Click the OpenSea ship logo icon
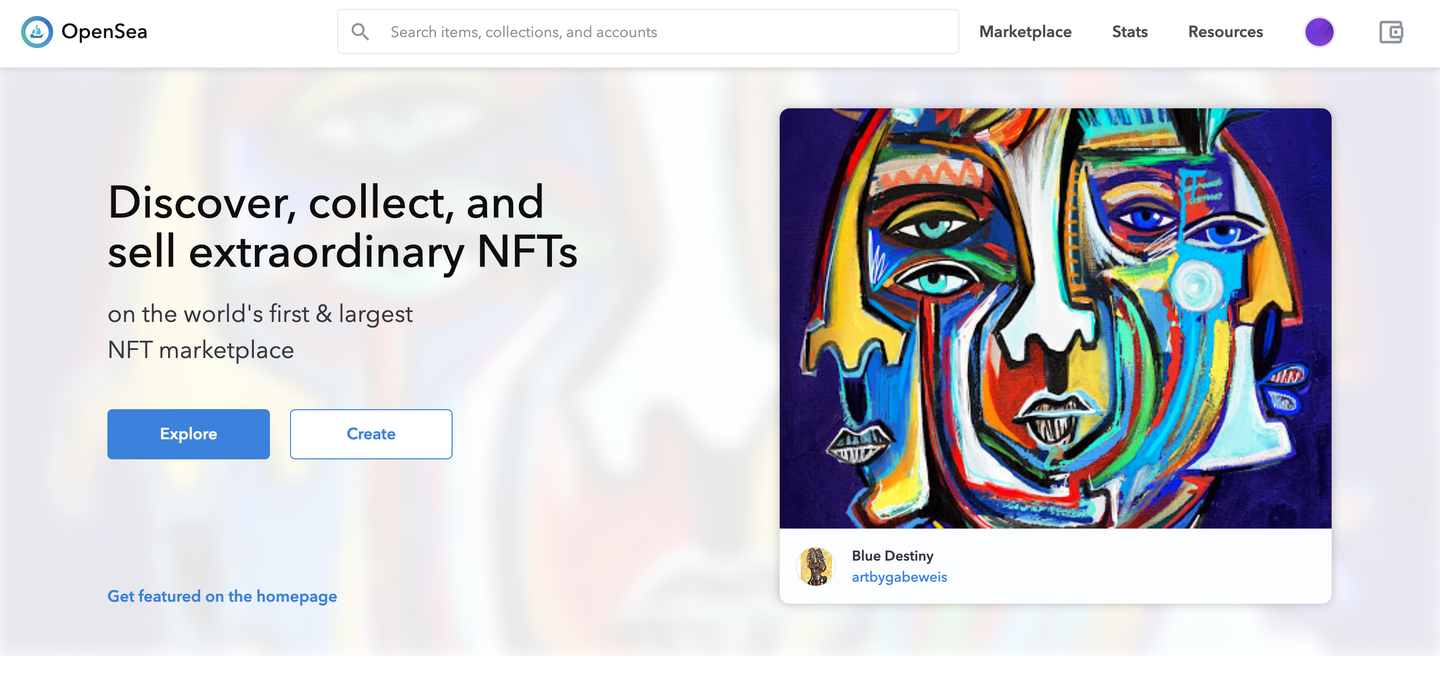1440x691 pixels. (x=37, y=32)
